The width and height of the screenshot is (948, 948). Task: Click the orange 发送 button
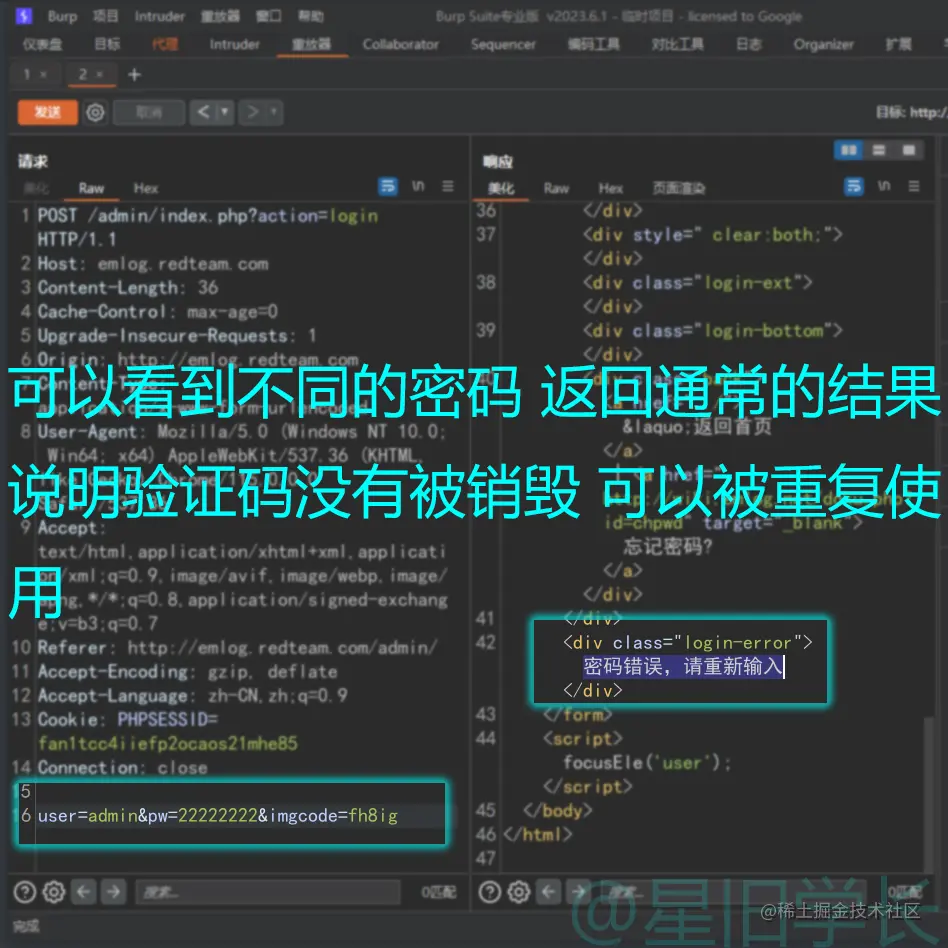point(48,112)
